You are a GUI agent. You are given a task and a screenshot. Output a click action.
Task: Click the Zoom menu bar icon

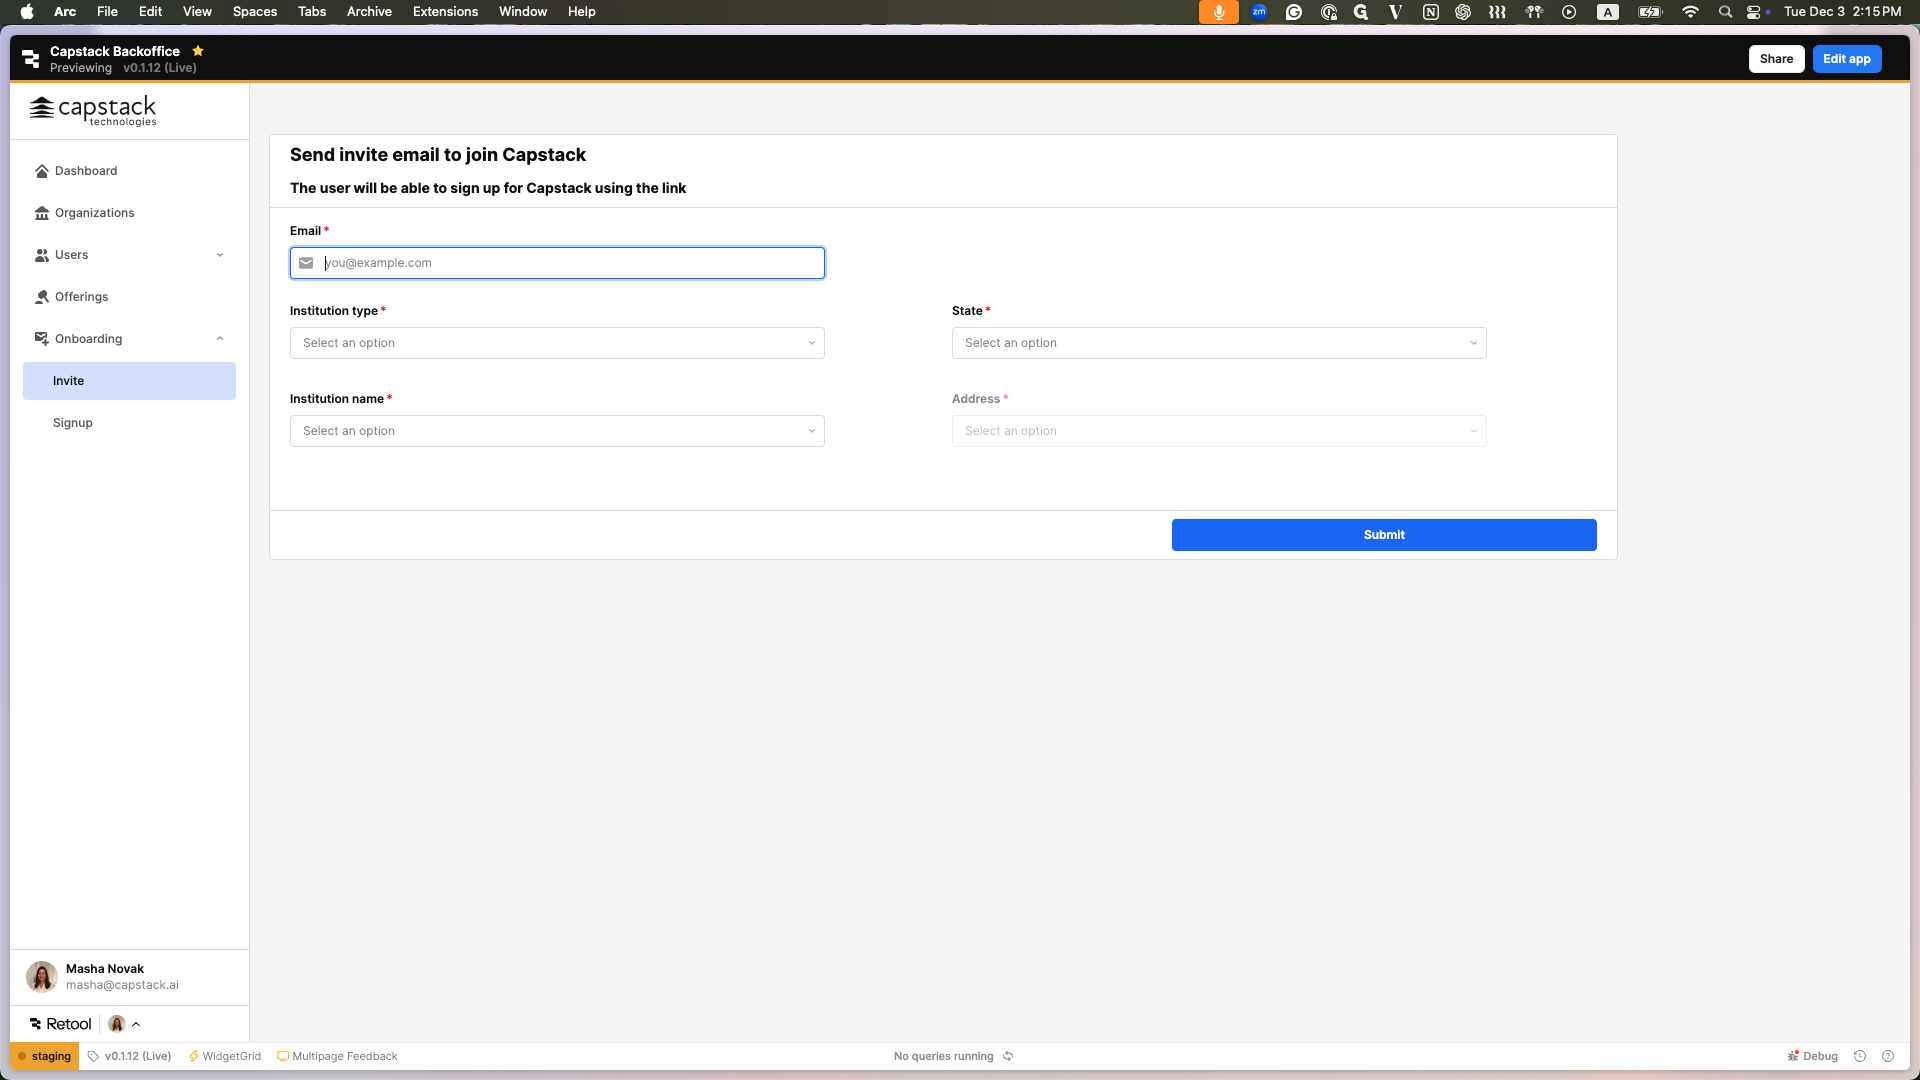point(1259,12)
